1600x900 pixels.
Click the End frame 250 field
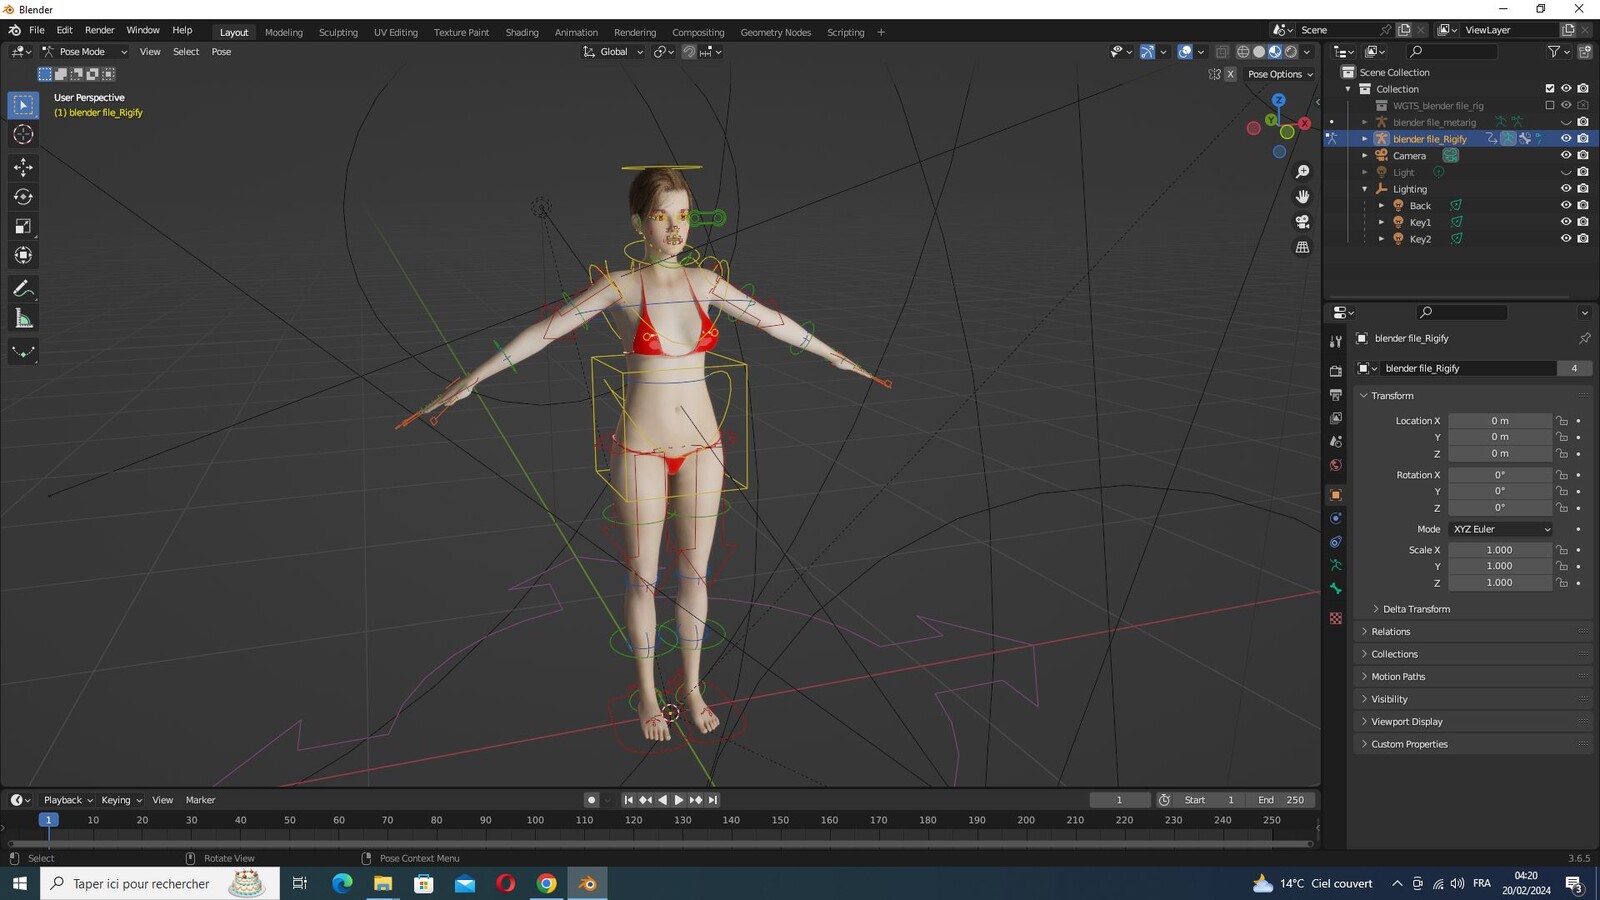1281,800
